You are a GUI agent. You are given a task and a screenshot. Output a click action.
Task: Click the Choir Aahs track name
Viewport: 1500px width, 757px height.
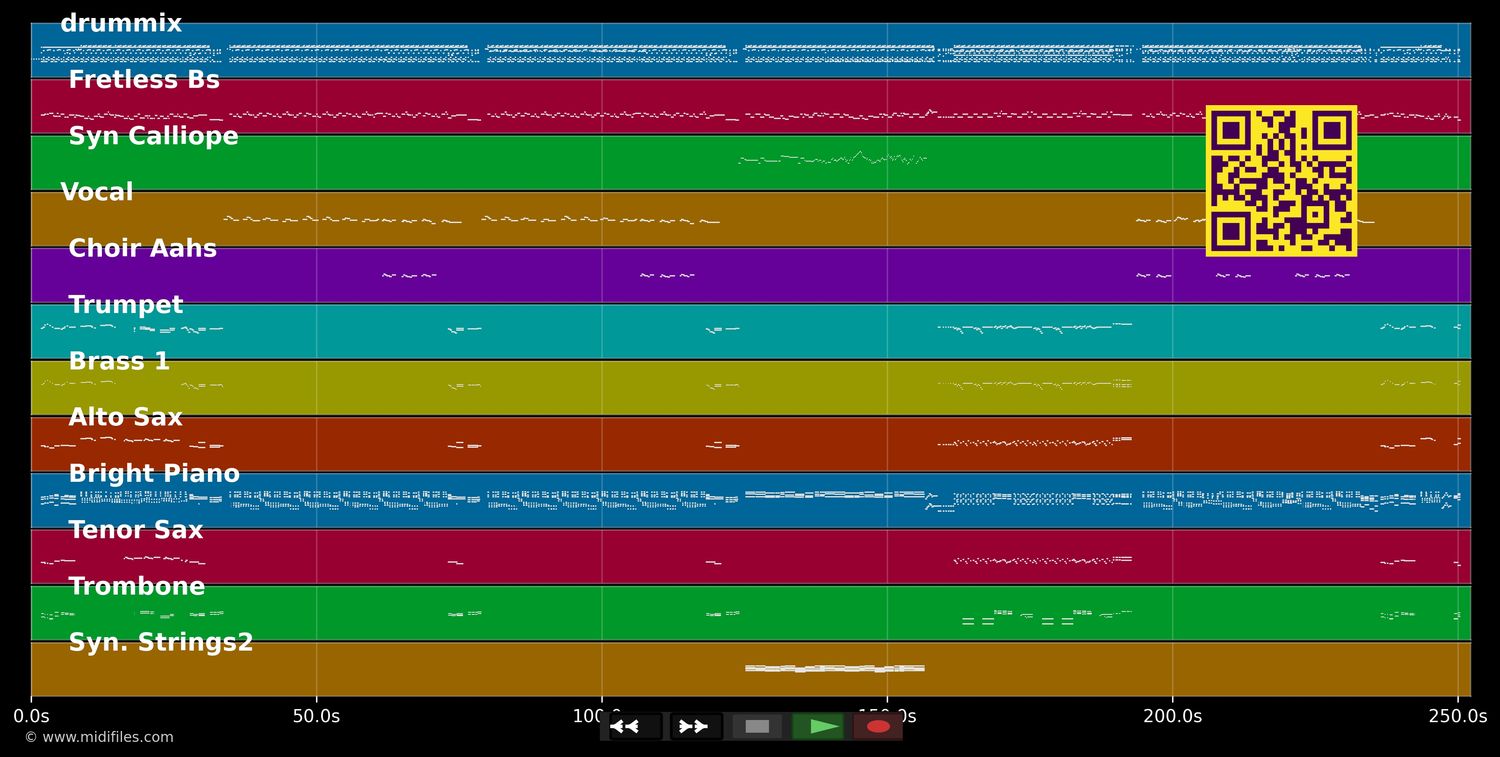142,249
